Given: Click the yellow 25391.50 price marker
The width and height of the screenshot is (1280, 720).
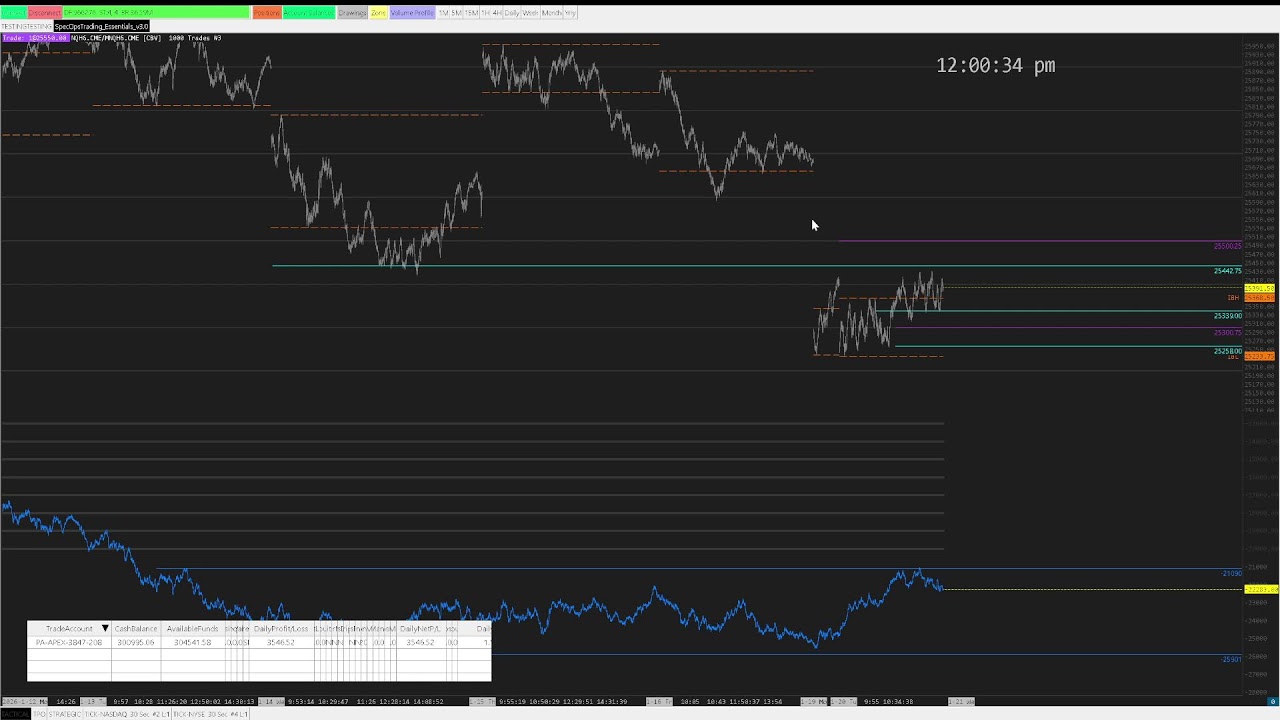Looking at the screenshot, I should coord(1259,288).
